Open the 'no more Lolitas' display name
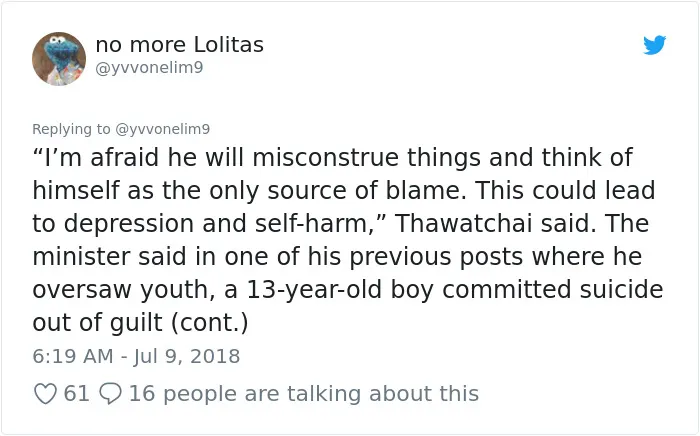700x436 pixels. [179, 45]
